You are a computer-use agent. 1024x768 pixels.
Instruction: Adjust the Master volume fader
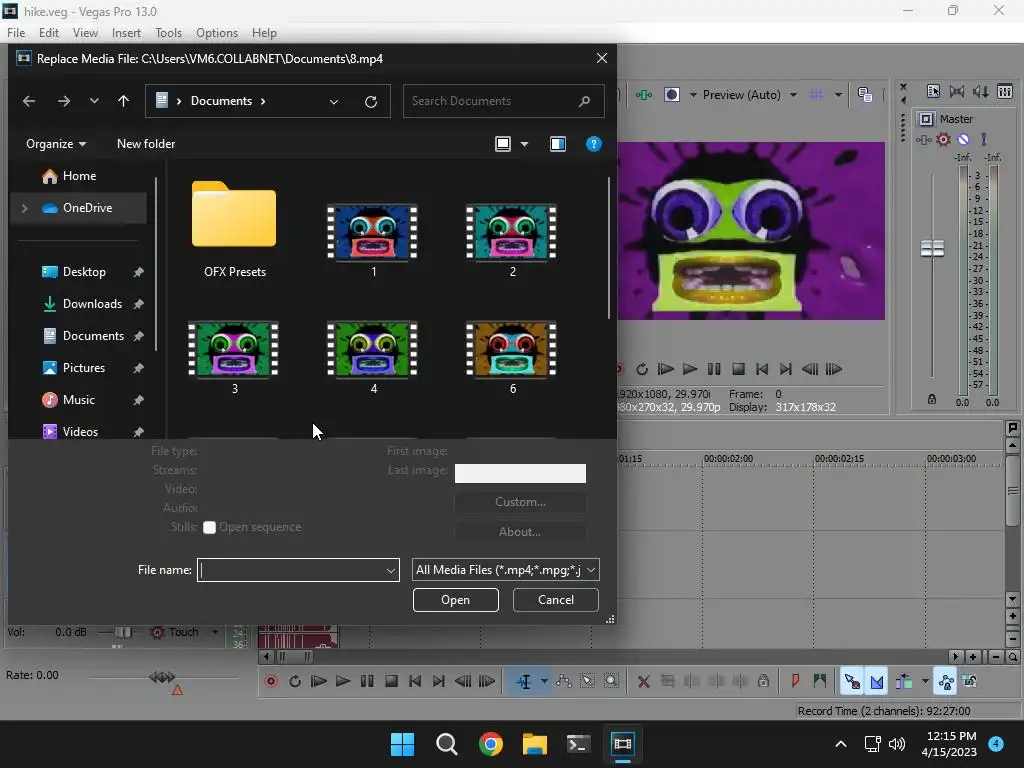[932, 248]
